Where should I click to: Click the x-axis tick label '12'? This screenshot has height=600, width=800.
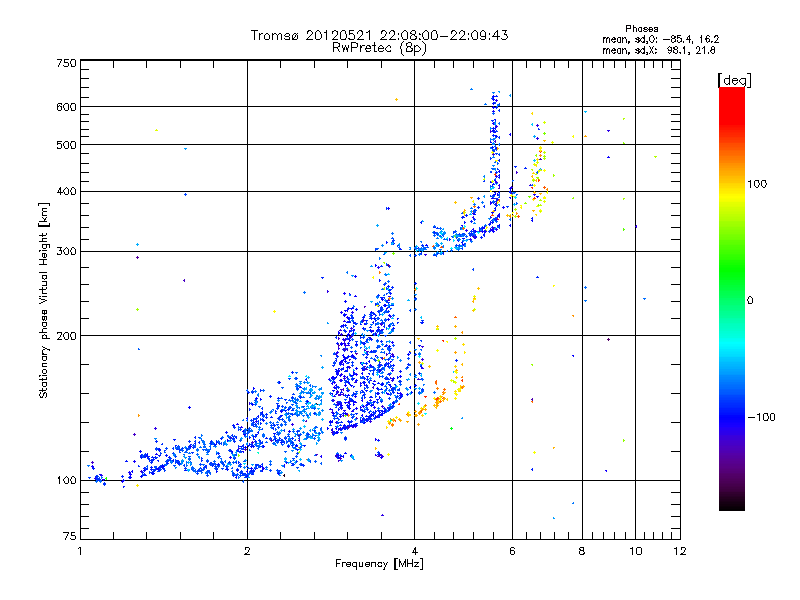coord(680,551)
